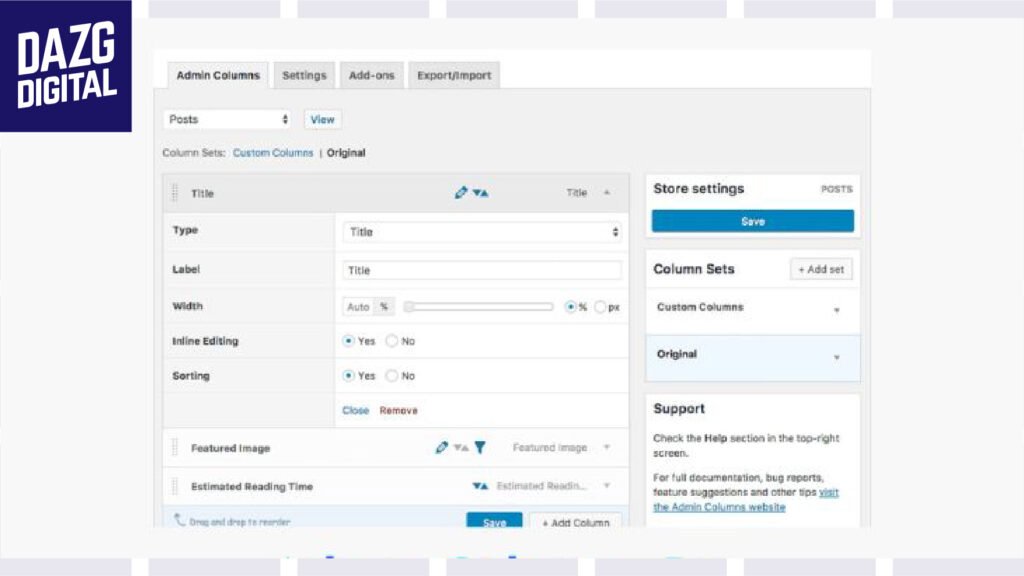Select Custom Columns row in Column Sets panel
The image size is (1024, 576).
pos(752,311)
